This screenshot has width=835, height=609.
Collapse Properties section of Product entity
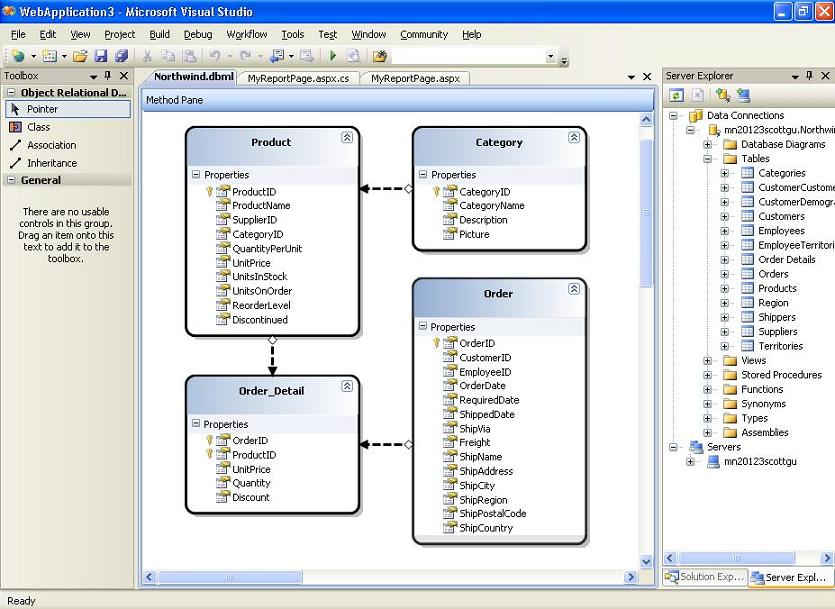click(x=196, y=175)
